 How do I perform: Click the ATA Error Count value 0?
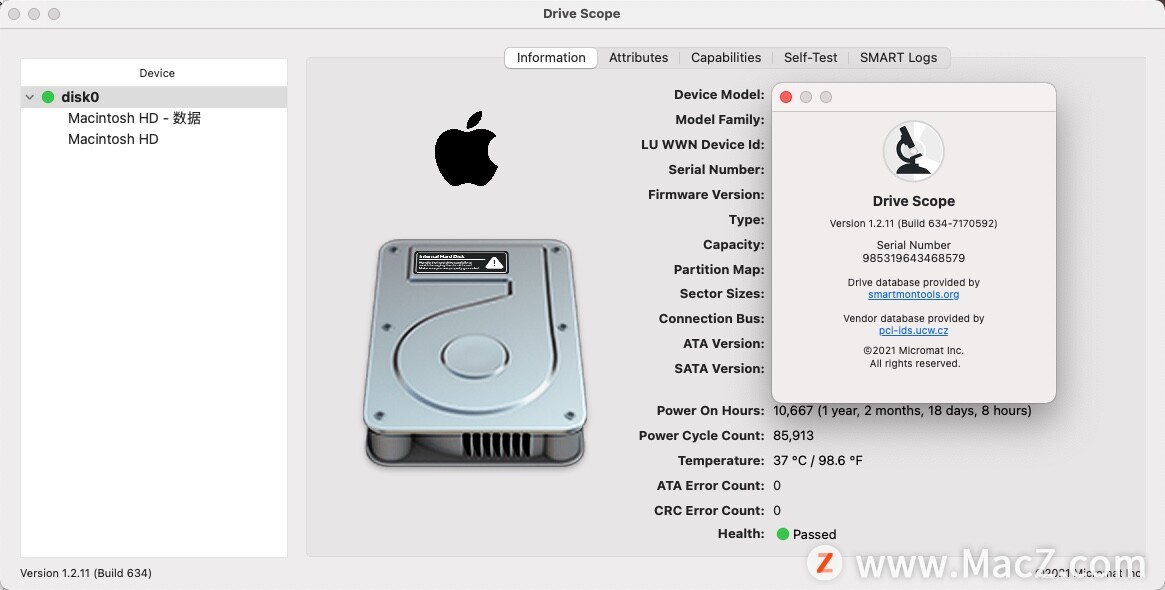pos(776,485)
